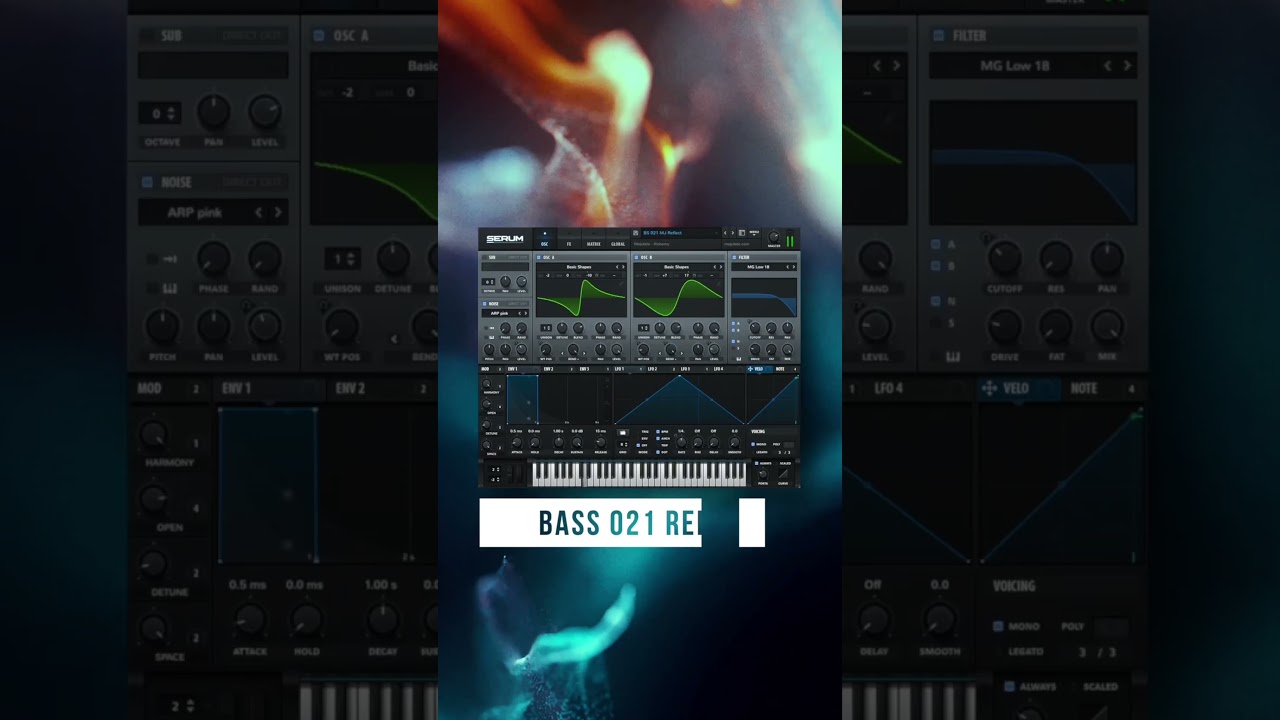Viewport: 1280px width, 720px height.
Task: Click the portamento CURVE display in small Serum
Action: click(x=783, y=473)
